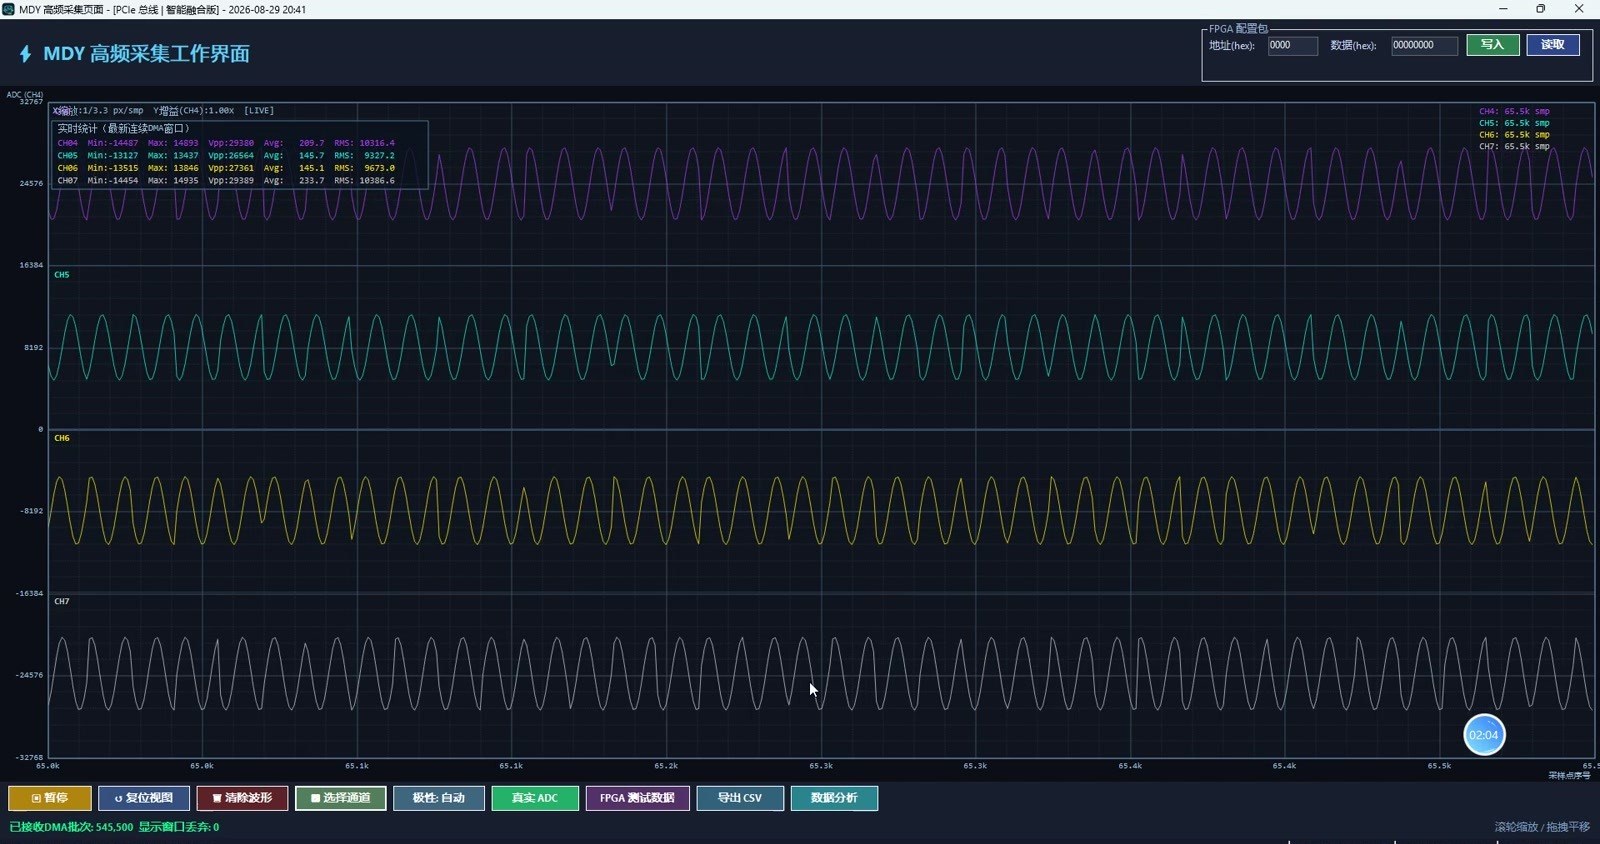
Task: Click the CH5 channel label
Action: 62,275
